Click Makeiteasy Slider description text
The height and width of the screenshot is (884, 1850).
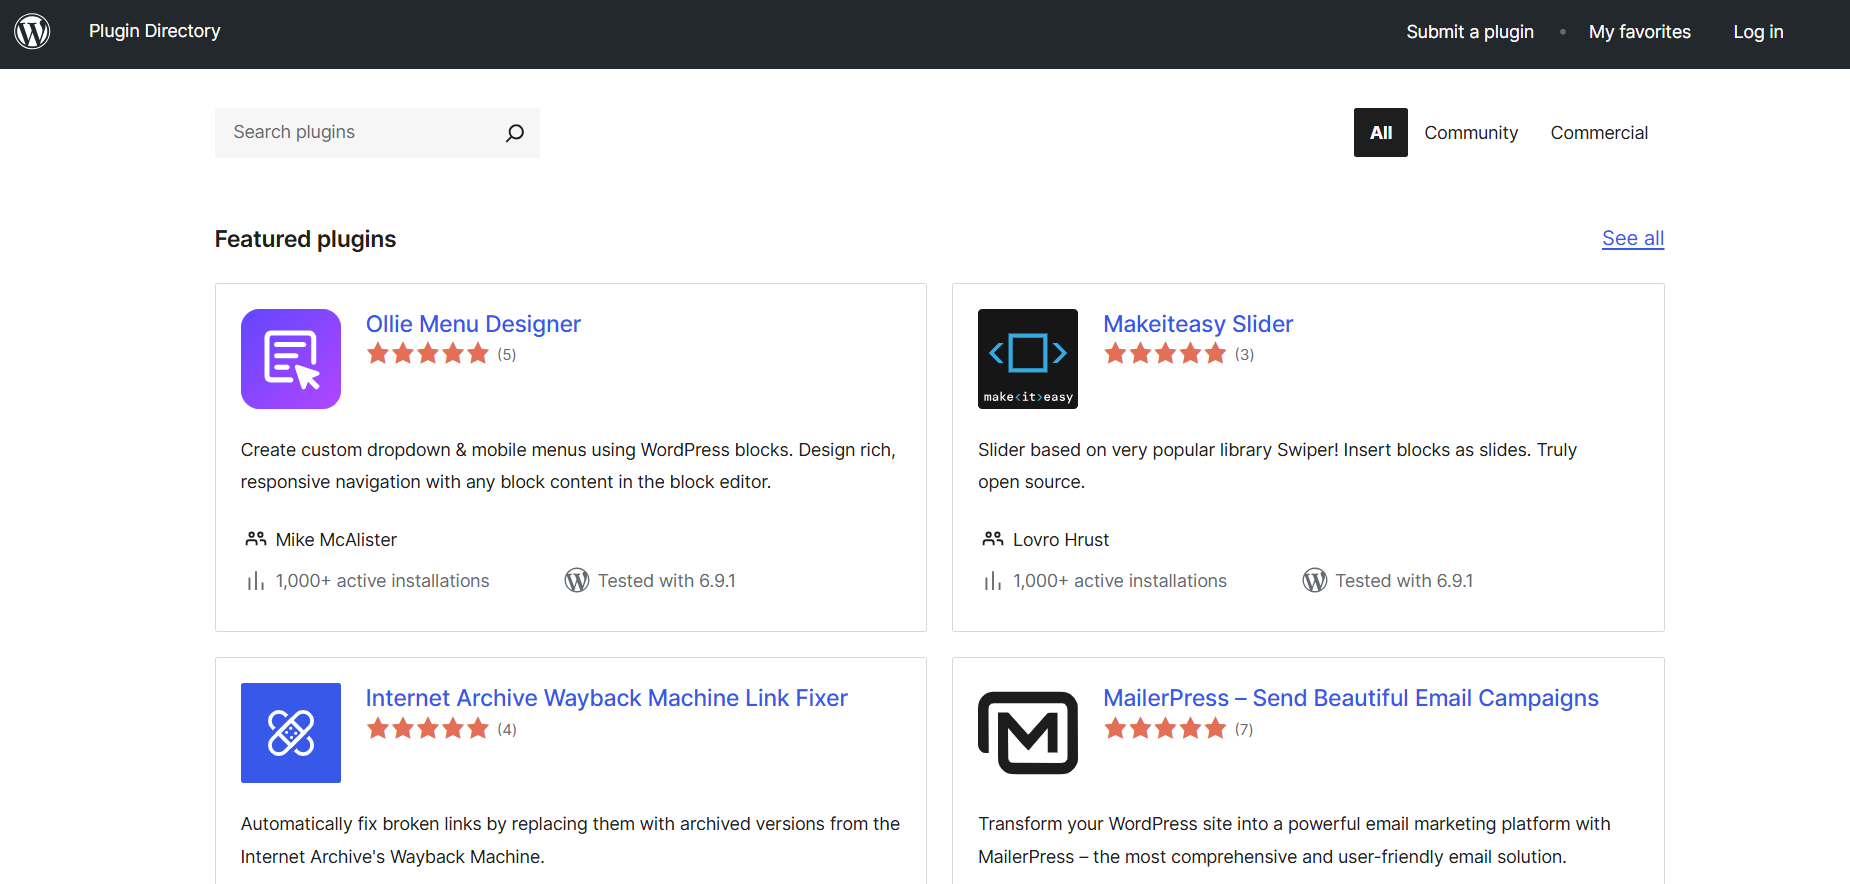pos(1277,466)
